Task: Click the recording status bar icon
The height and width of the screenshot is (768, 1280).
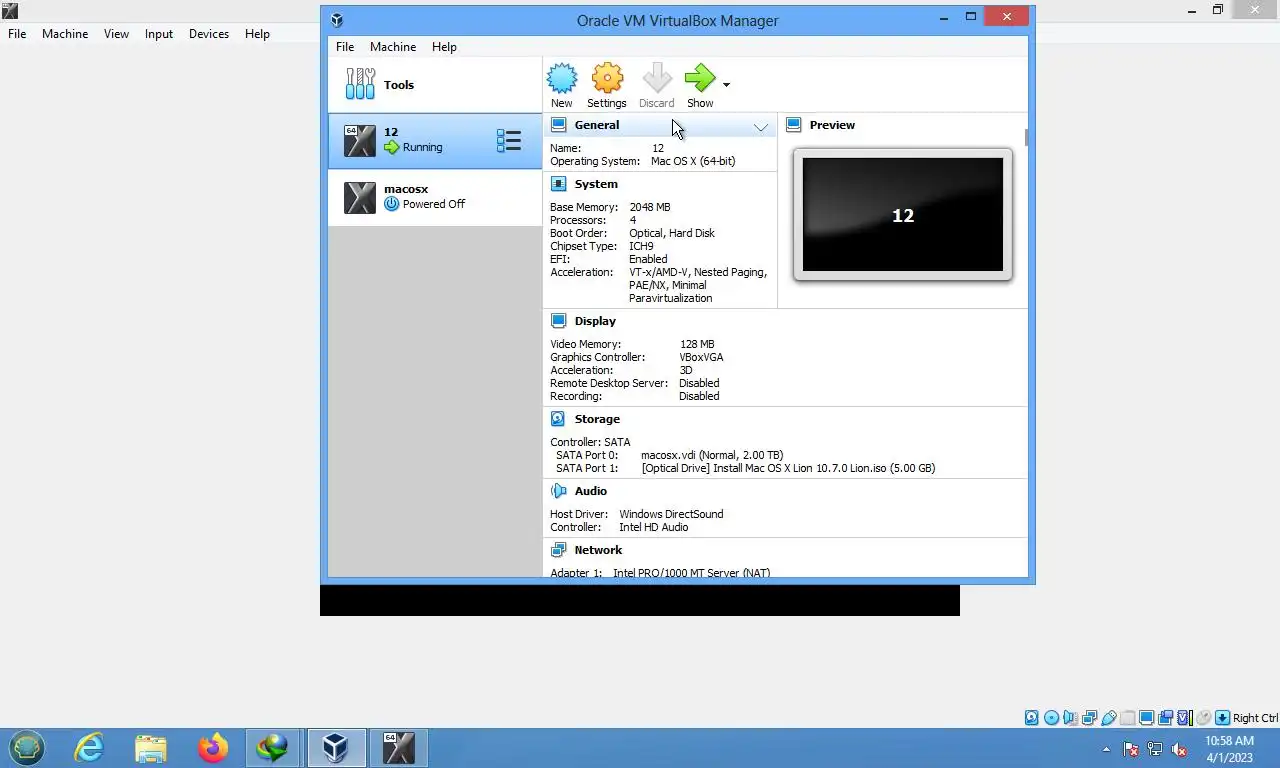Action: pyautogui.click(x=1165, y=718)
